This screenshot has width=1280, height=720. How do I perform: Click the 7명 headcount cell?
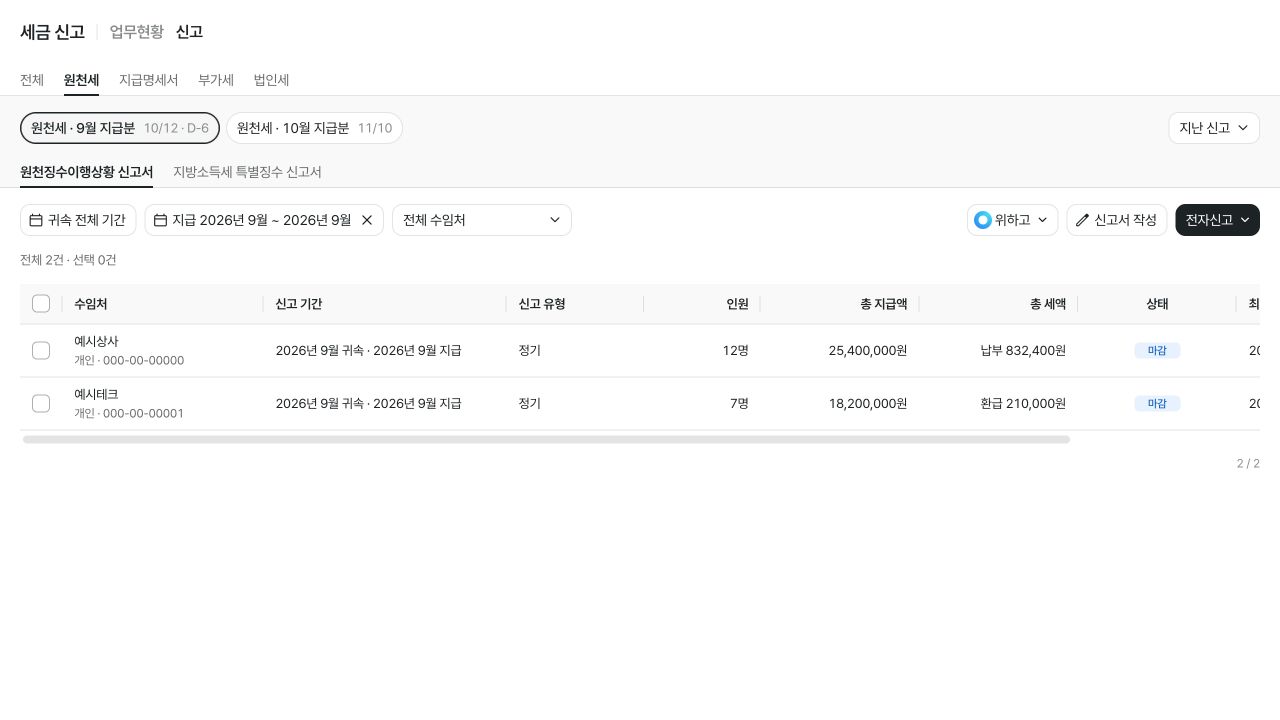[x=739, y=404]
